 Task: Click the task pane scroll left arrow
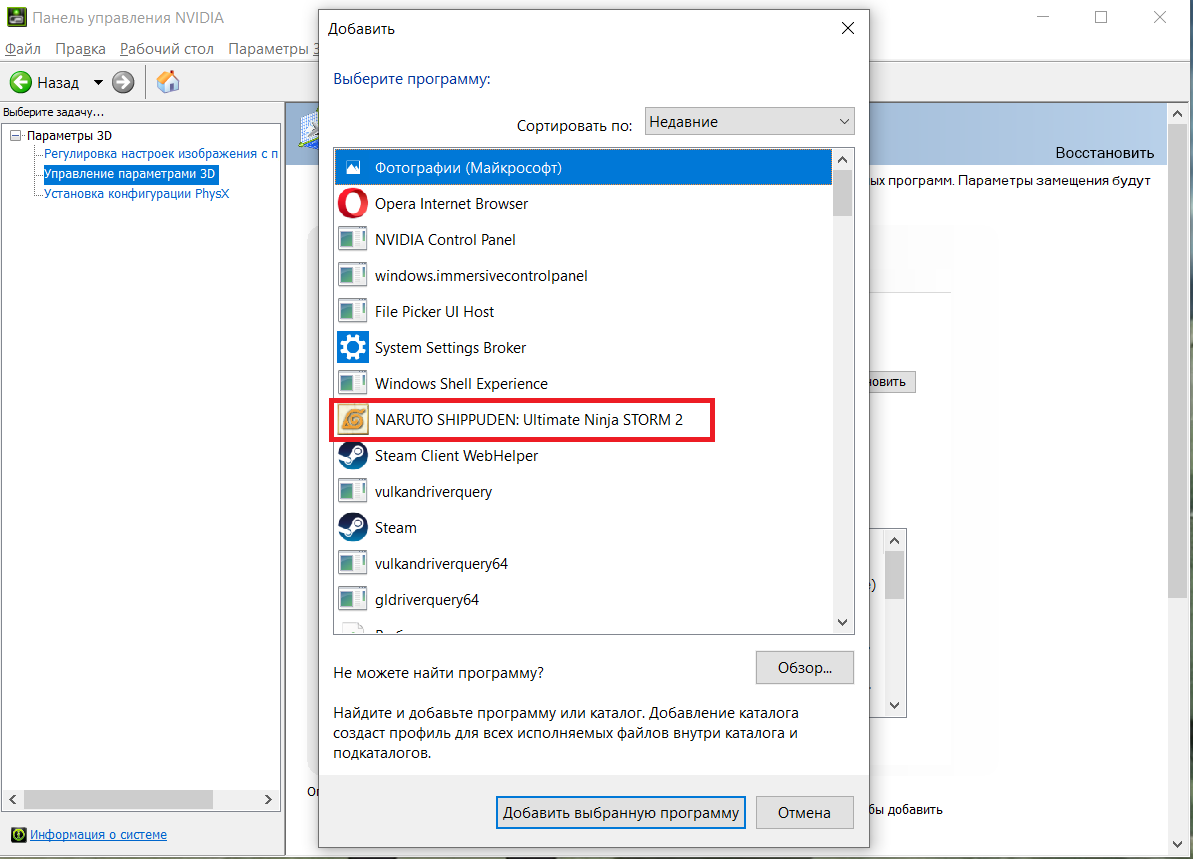tap(13, 800)
